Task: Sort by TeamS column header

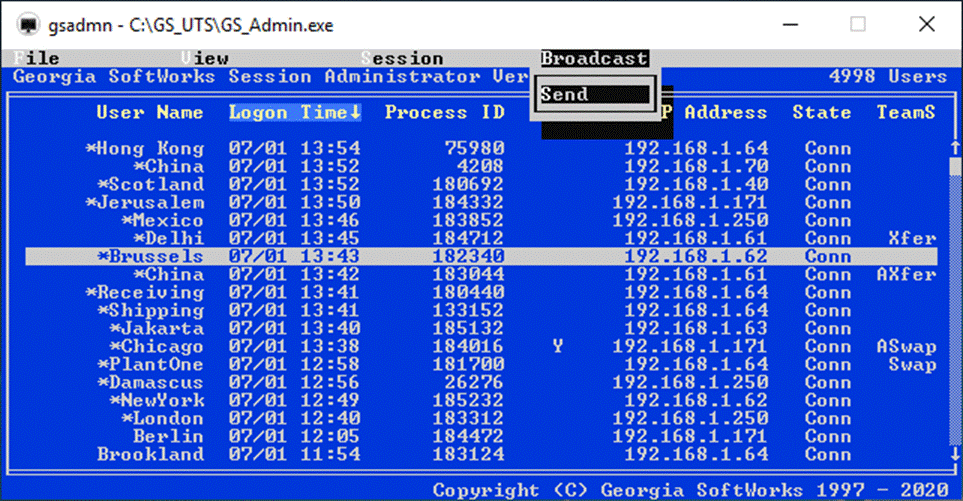Action: pyautogui.click(x=906, y=112)
